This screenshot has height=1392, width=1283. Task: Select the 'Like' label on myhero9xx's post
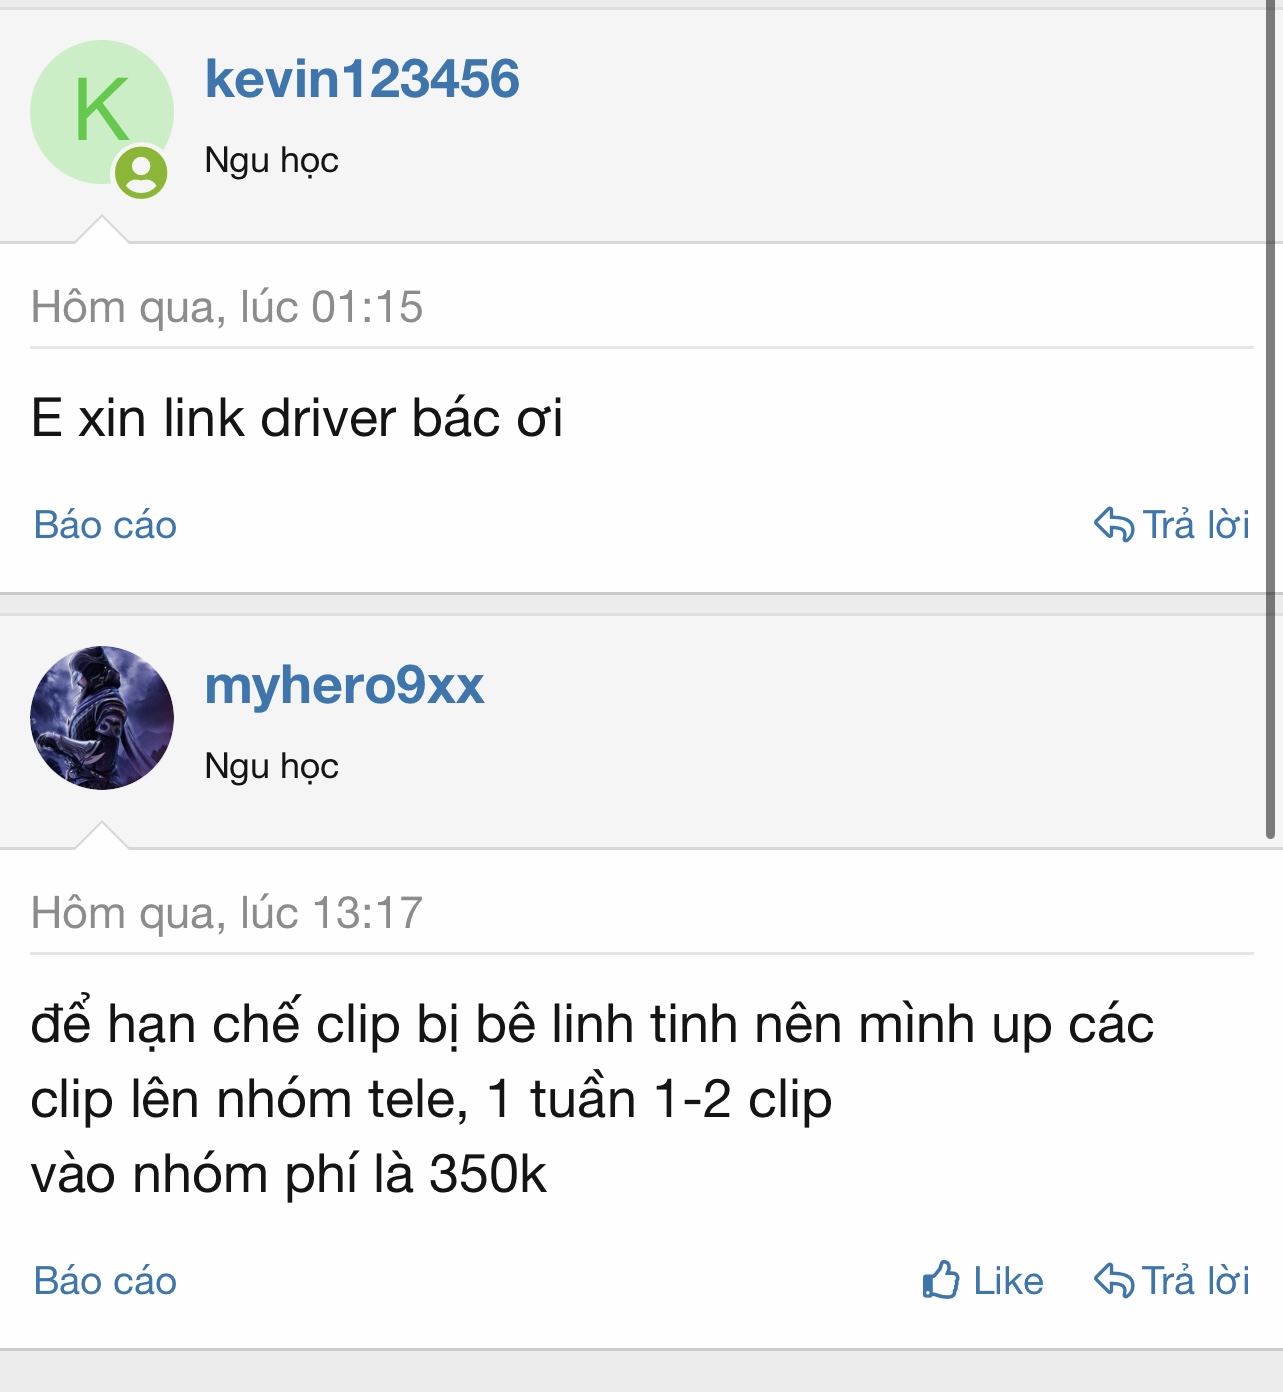pos(1008,1281)
